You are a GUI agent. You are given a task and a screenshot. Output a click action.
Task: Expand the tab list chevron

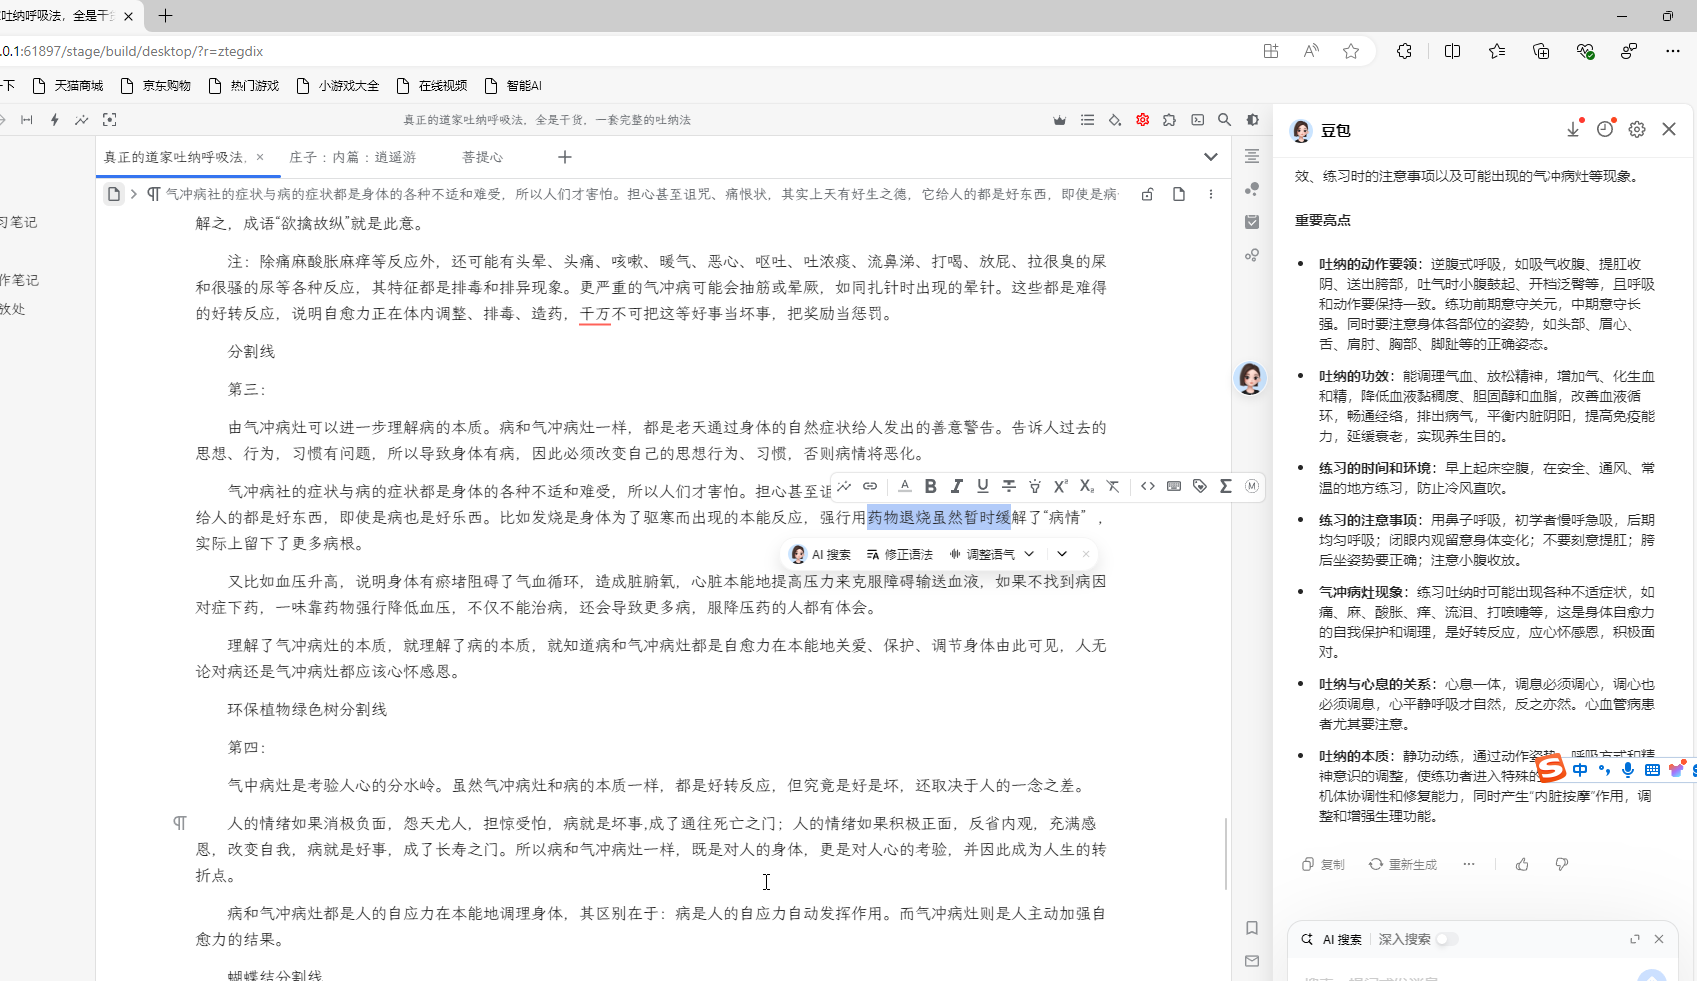click(x=1211, y=157)
